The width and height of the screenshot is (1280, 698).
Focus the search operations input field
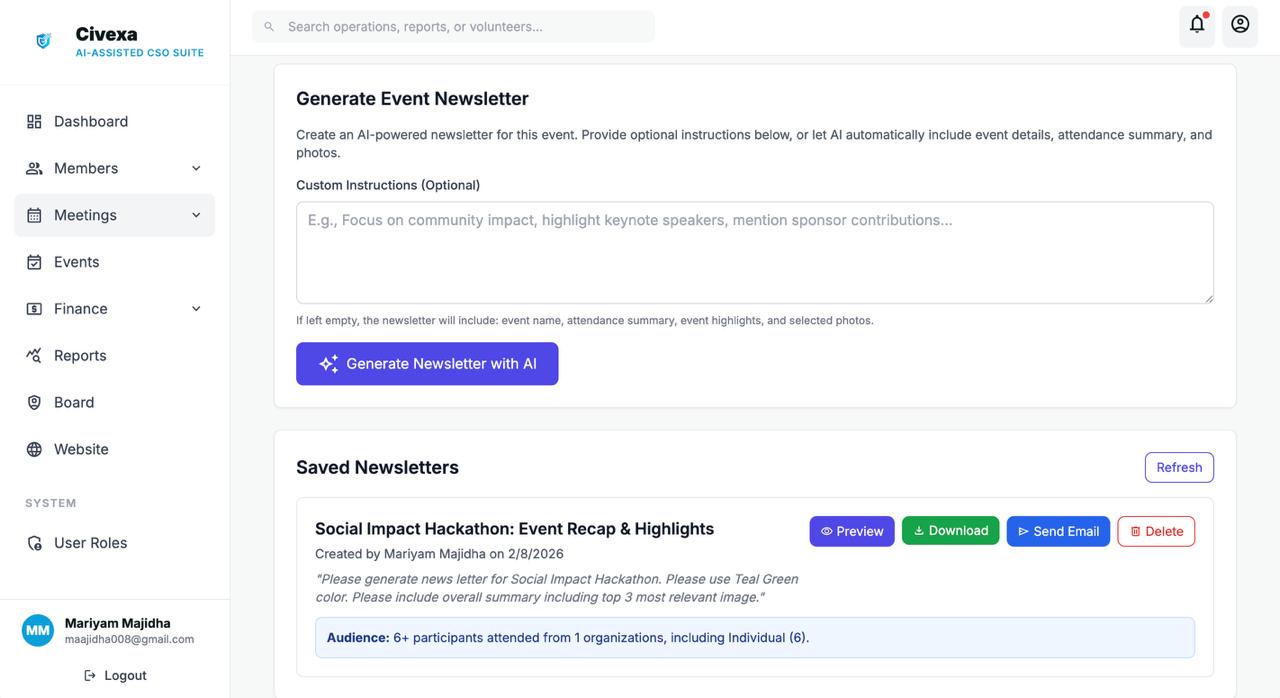[453, 27]
